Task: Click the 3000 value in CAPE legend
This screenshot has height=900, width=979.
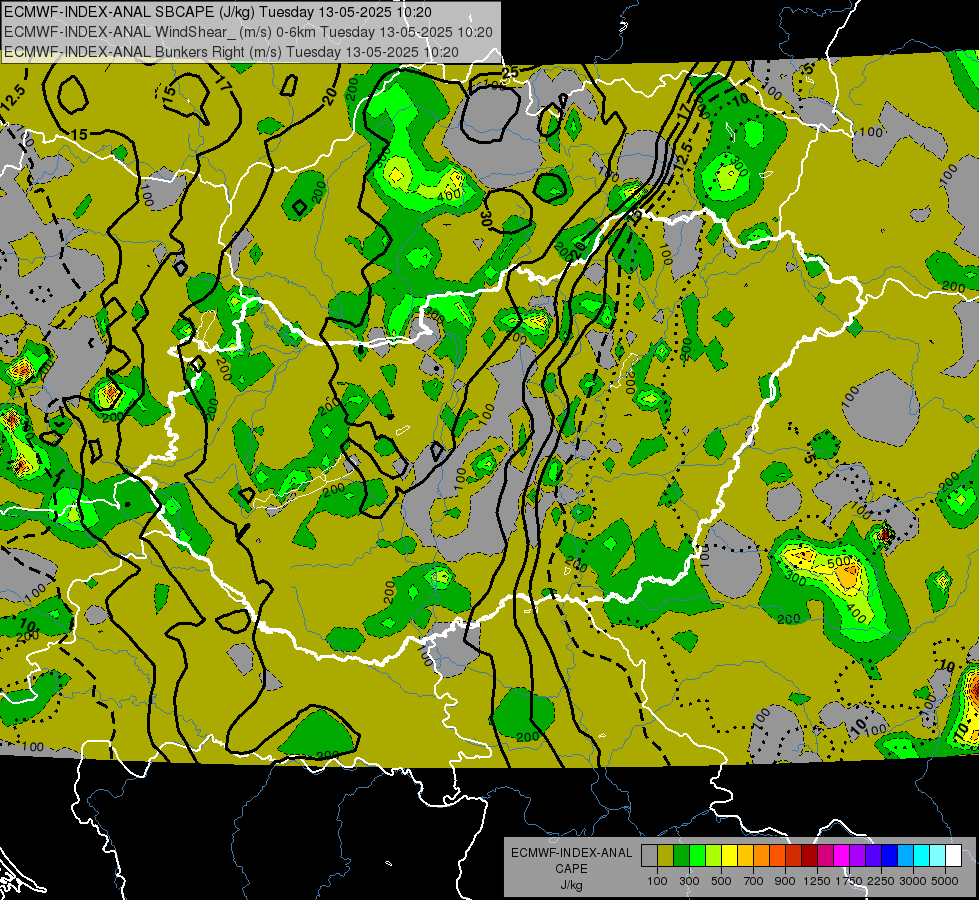Action: tap(913, 881)
